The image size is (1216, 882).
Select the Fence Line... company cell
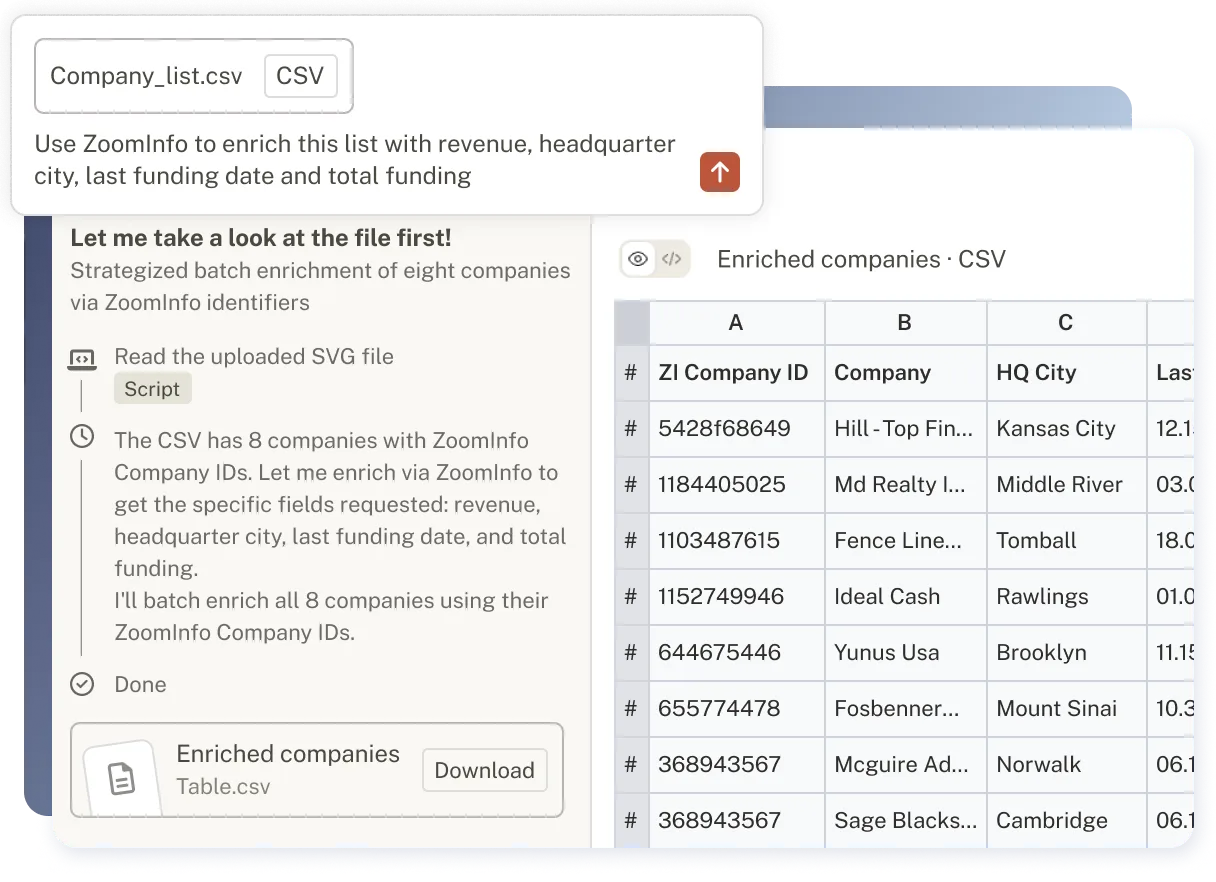click(x=905, y=541)
